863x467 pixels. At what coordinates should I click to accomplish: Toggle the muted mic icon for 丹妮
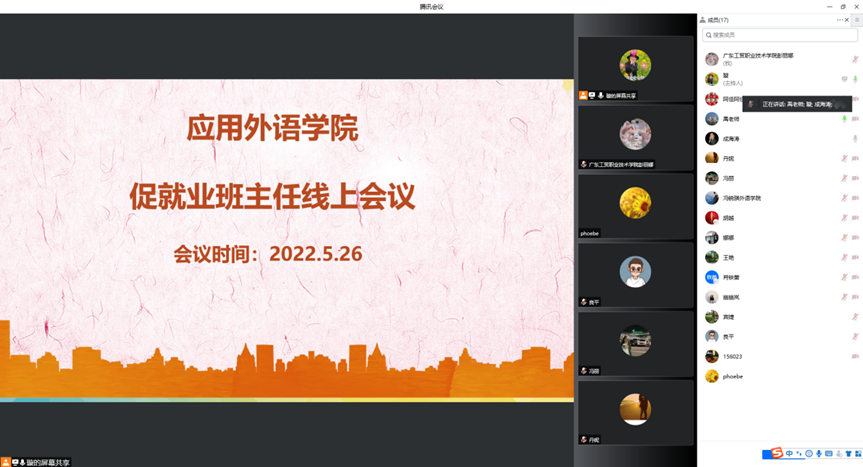844,158
